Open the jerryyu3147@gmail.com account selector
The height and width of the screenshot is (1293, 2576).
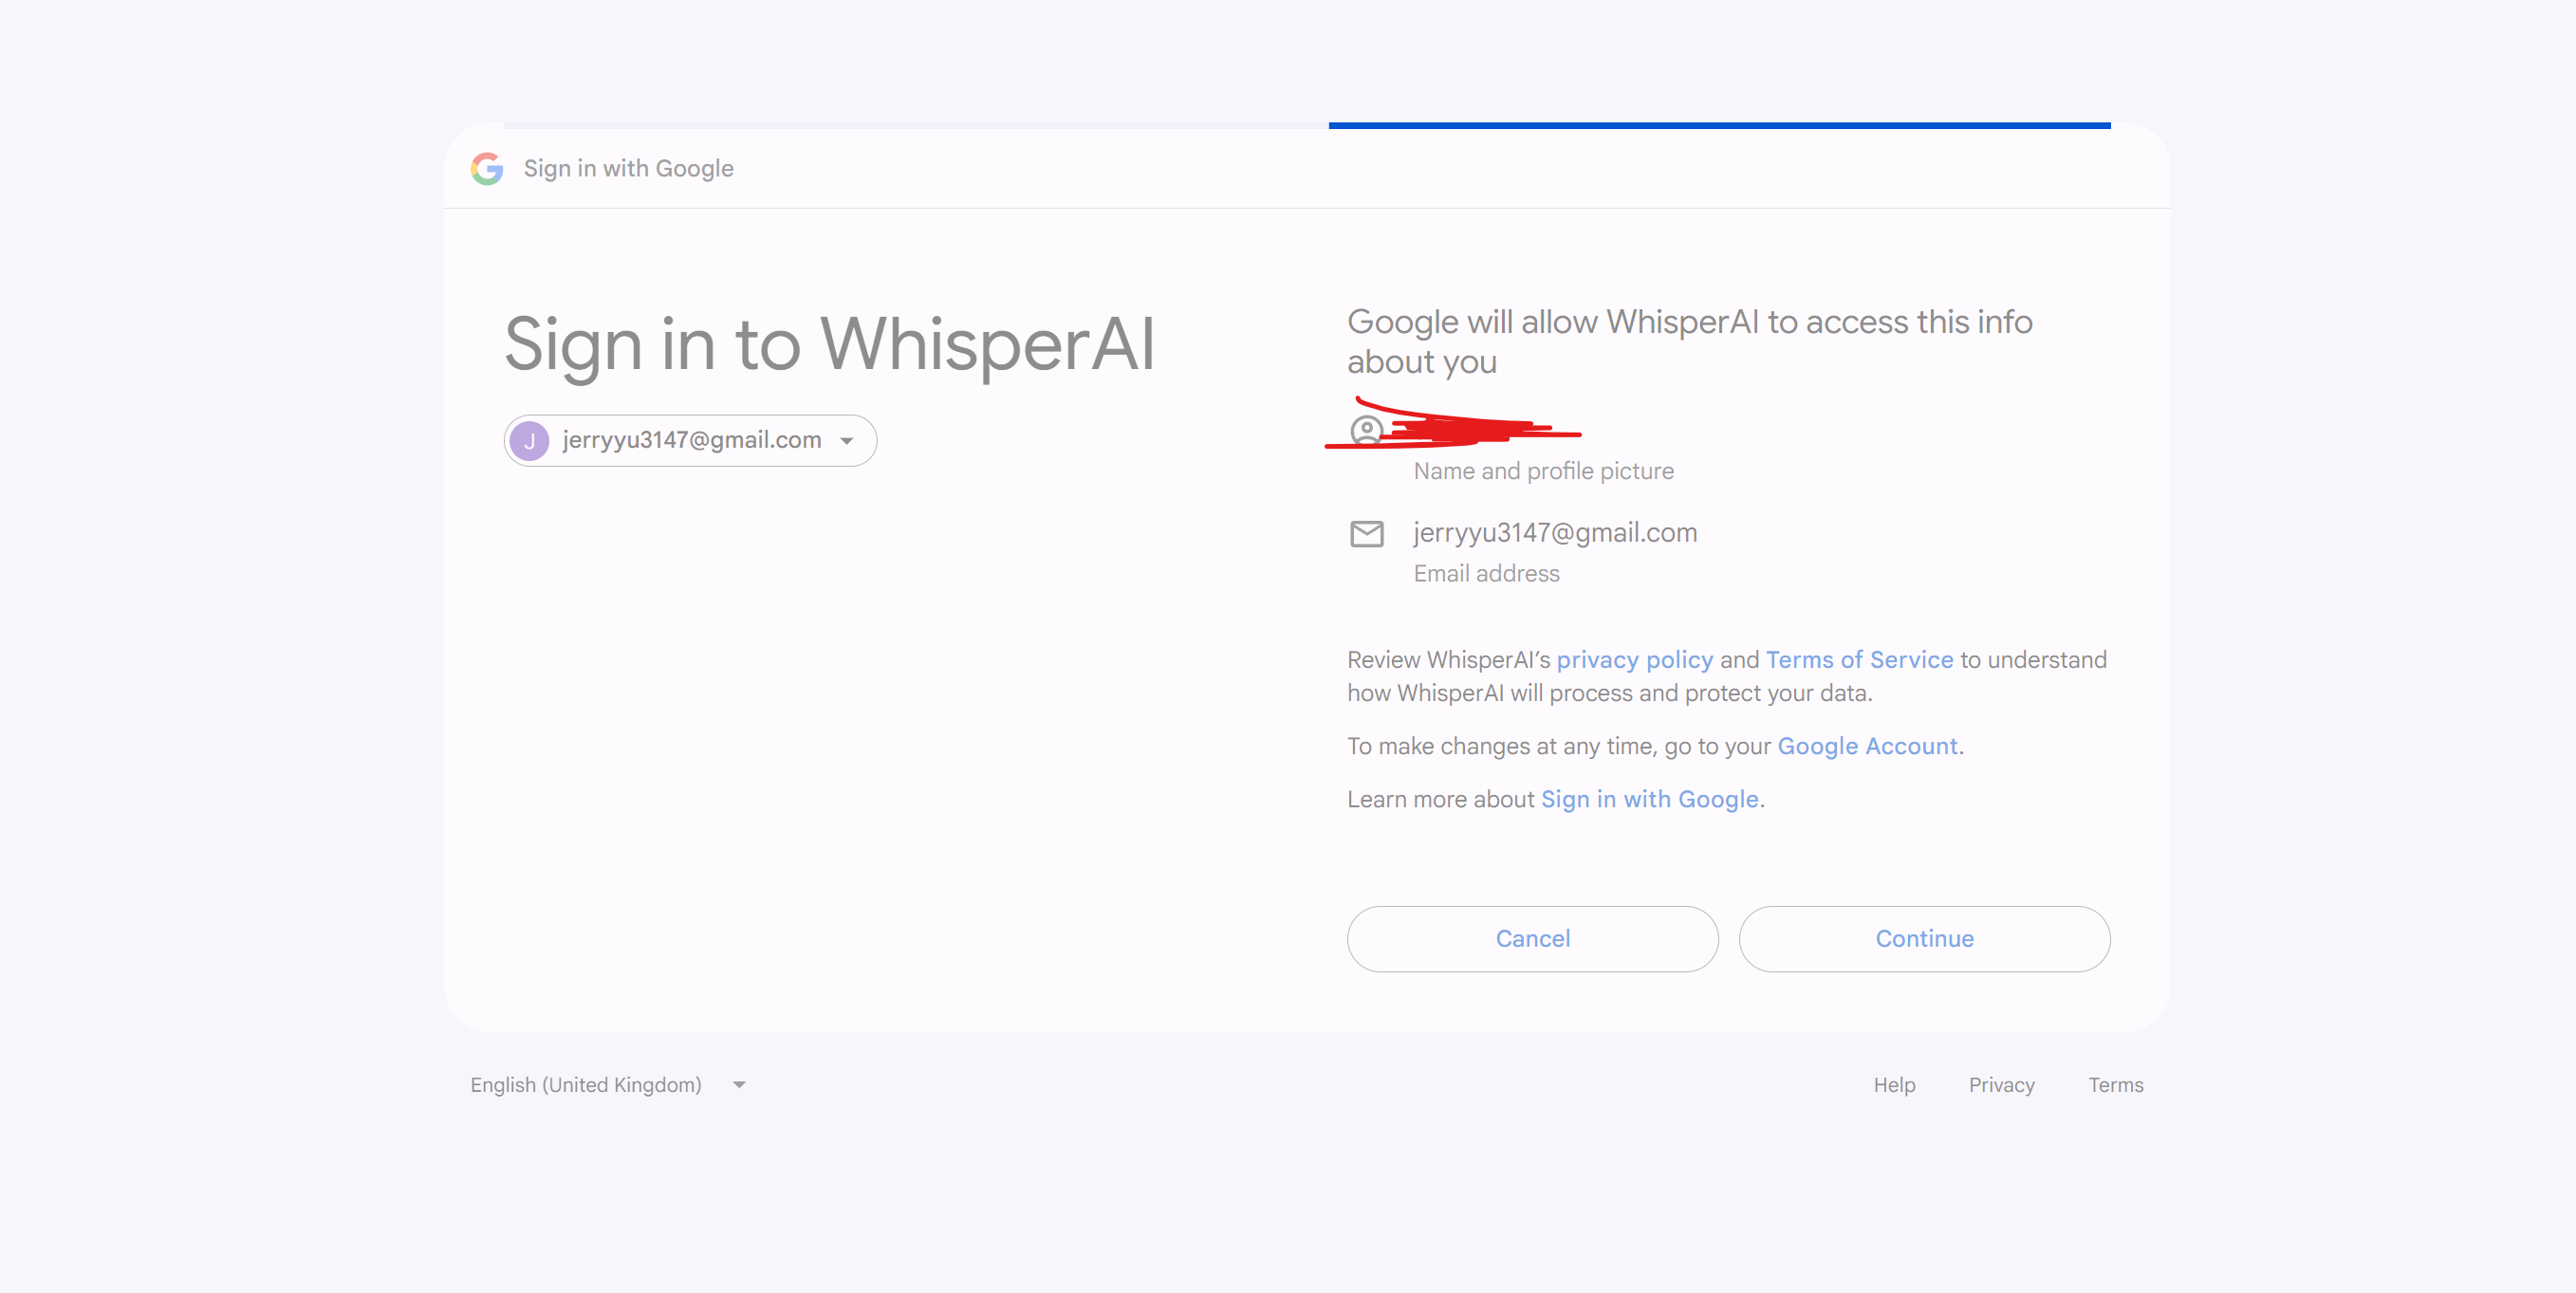pyautogui.click(x=690, y=441)
